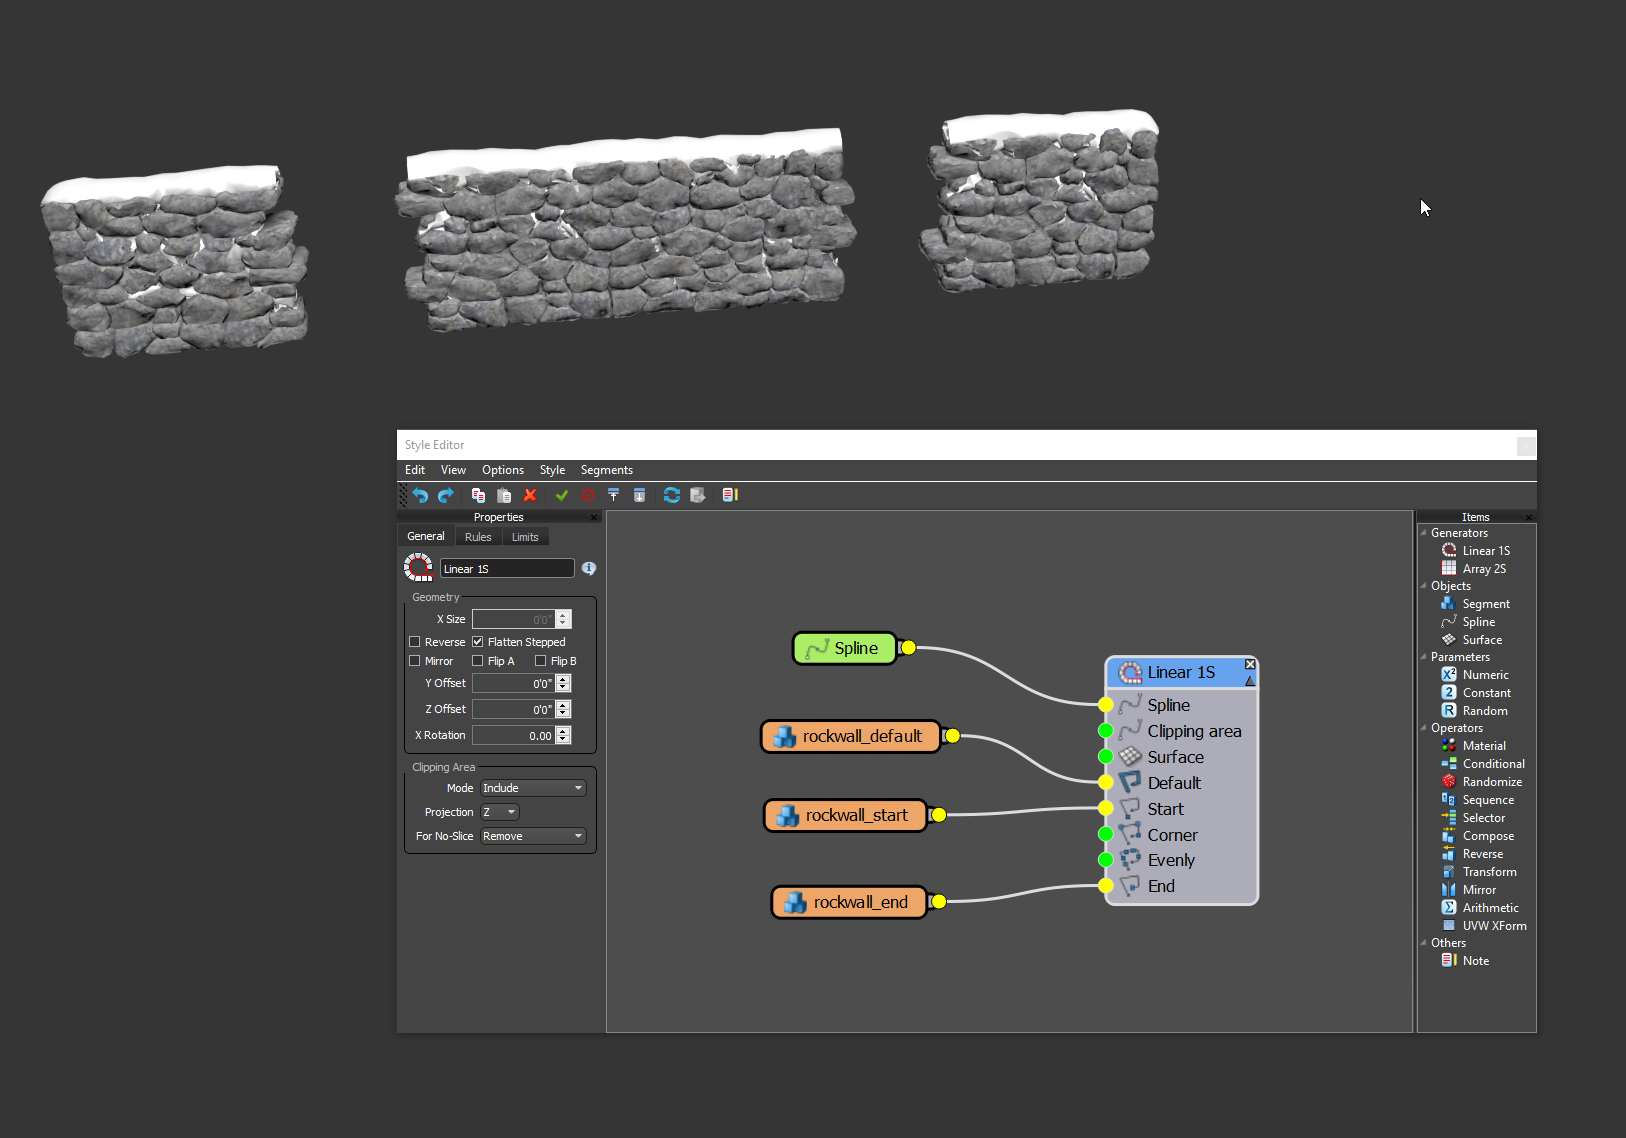Enable the Reverse checkbox
The height and width of the screenshot is (1138, 1626).
pos(415,642)
